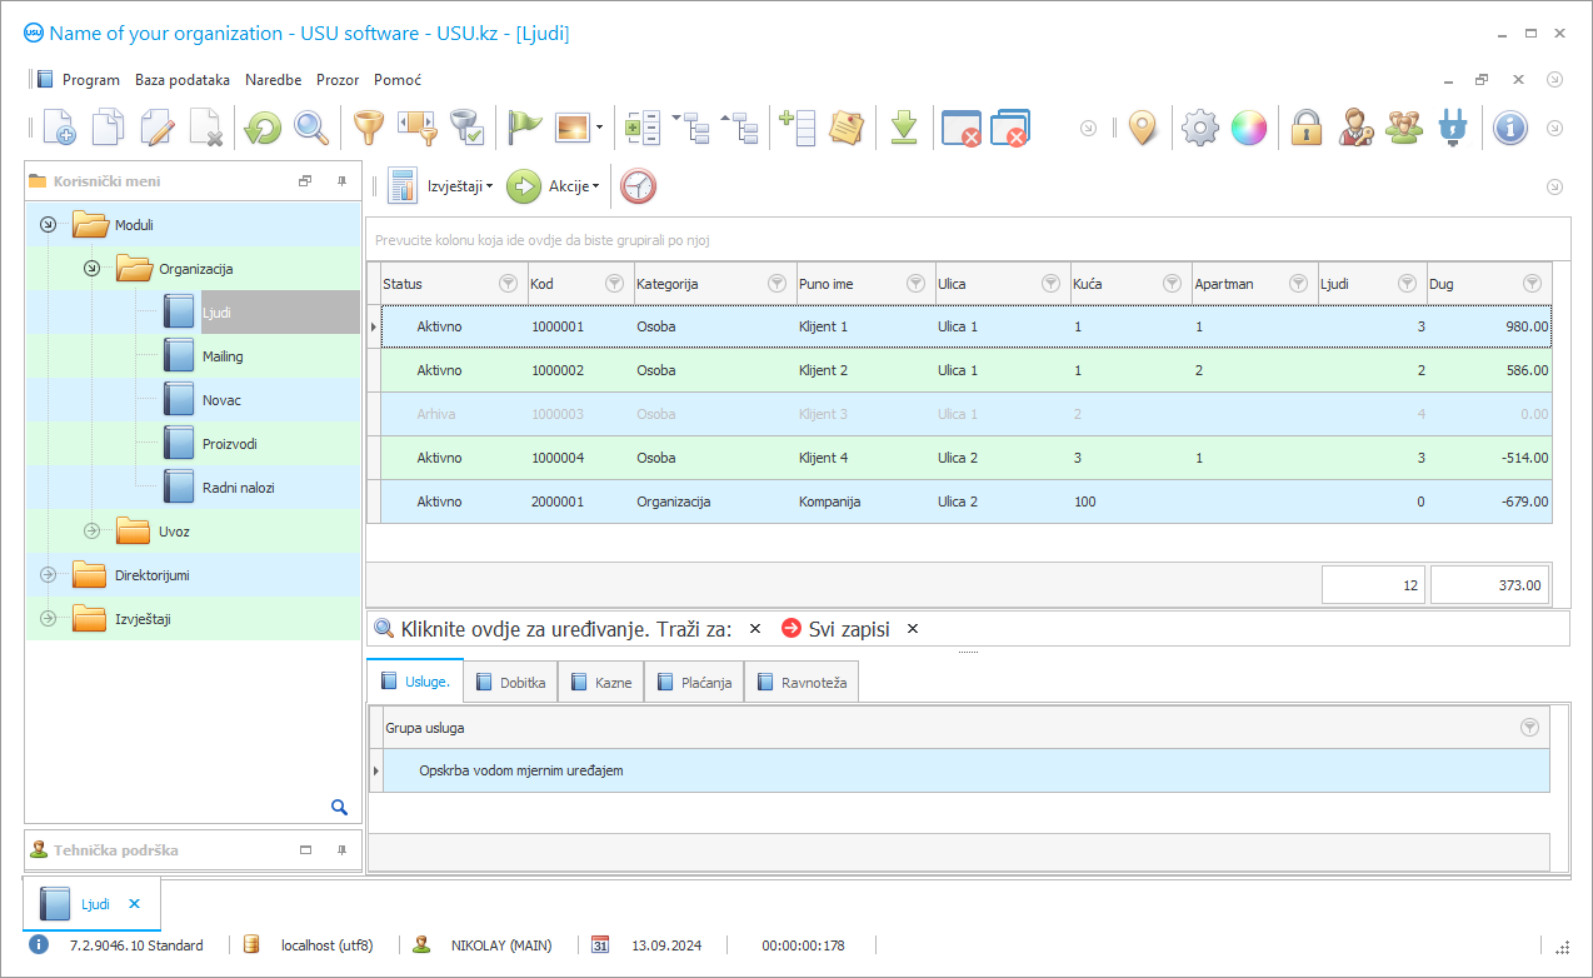Open the color wheel theme picker
Viewport: 1593px width, 978px height.
click(x=1249, y=128)
